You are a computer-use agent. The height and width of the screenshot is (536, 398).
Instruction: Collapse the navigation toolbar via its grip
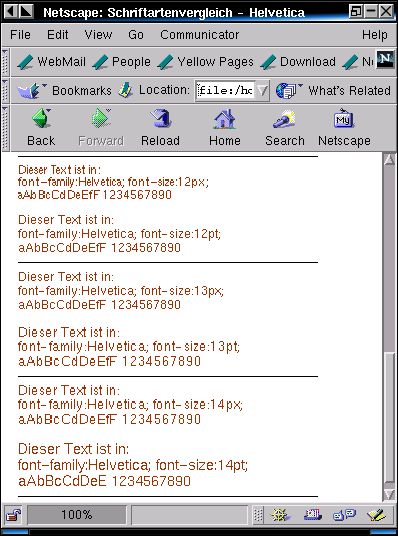(x=5, y=128)
